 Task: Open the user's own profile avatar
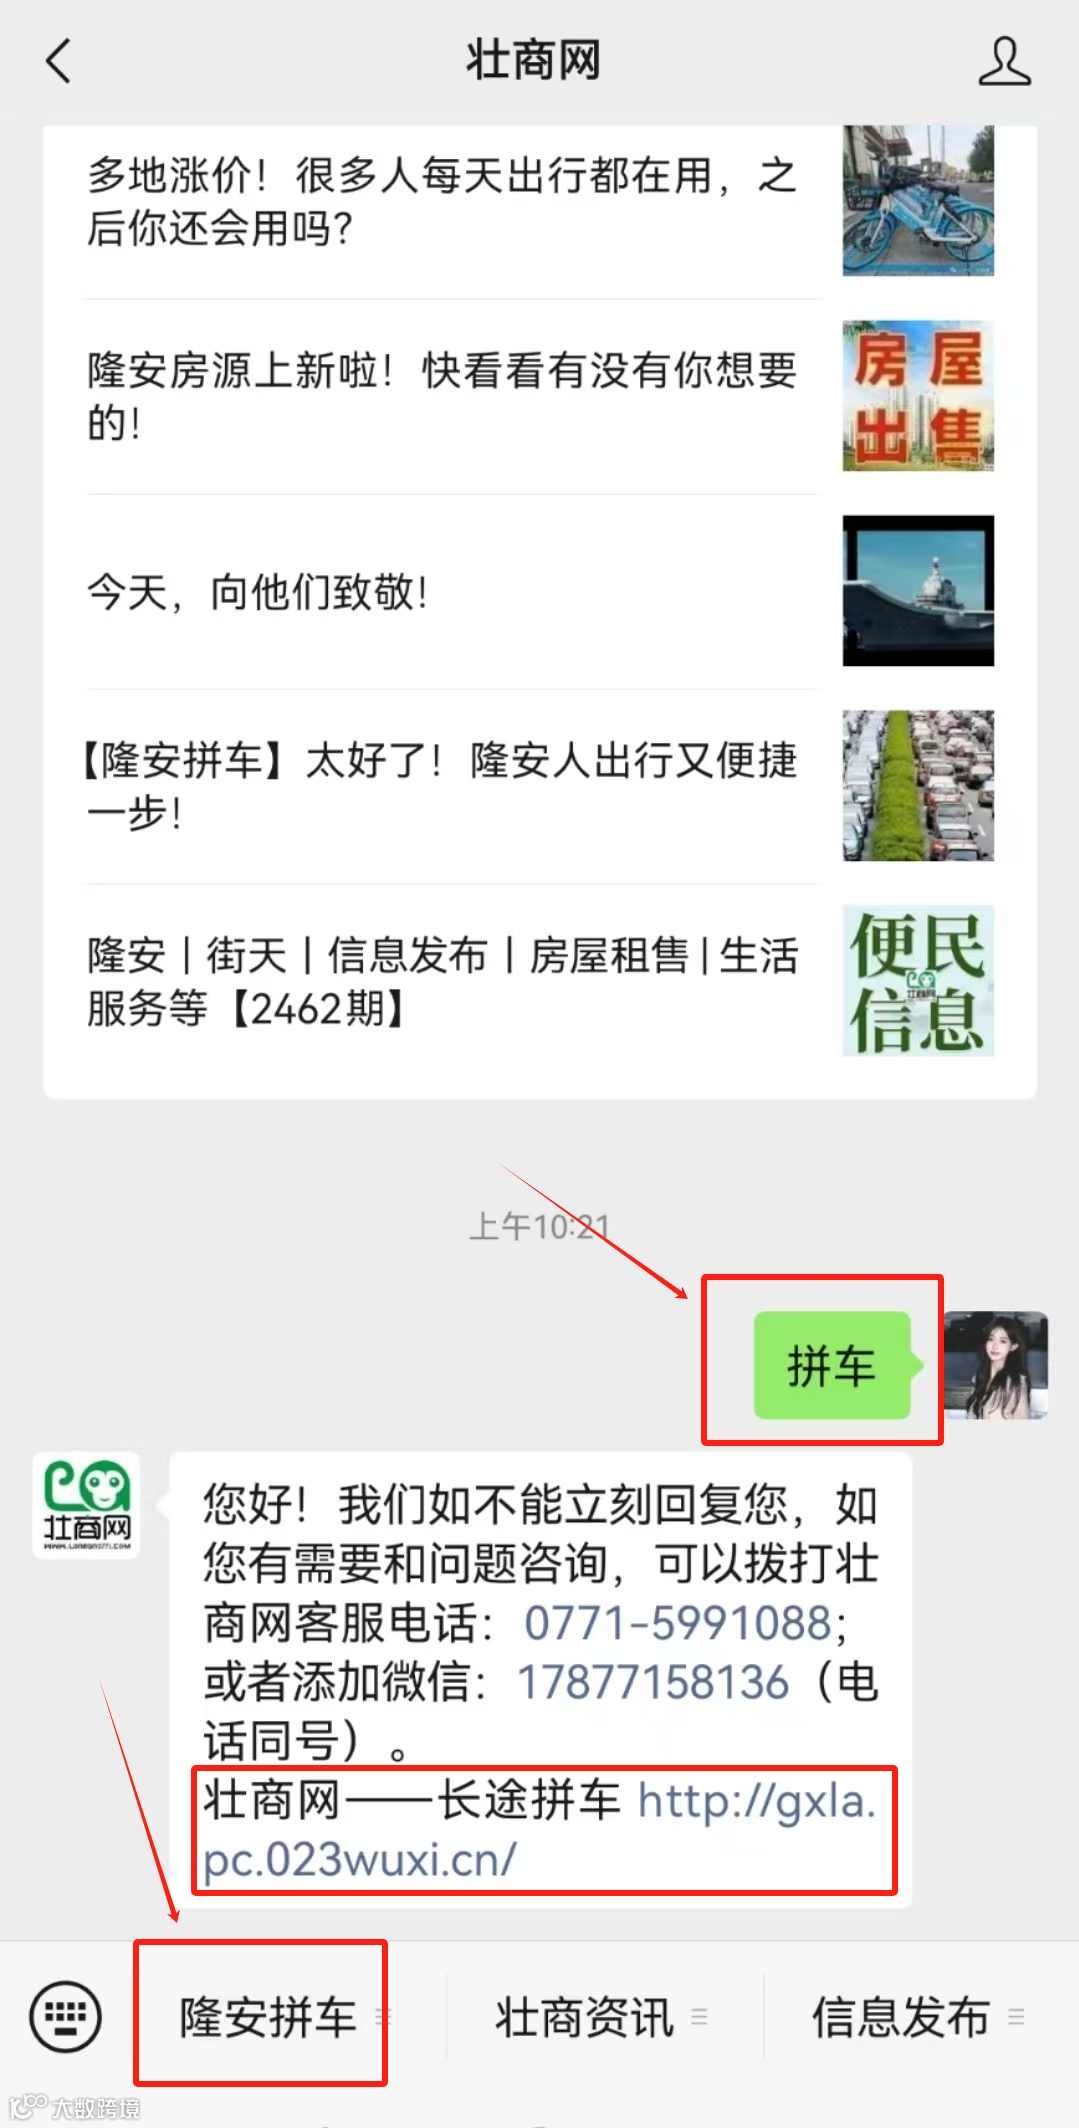coord(996,1364)
